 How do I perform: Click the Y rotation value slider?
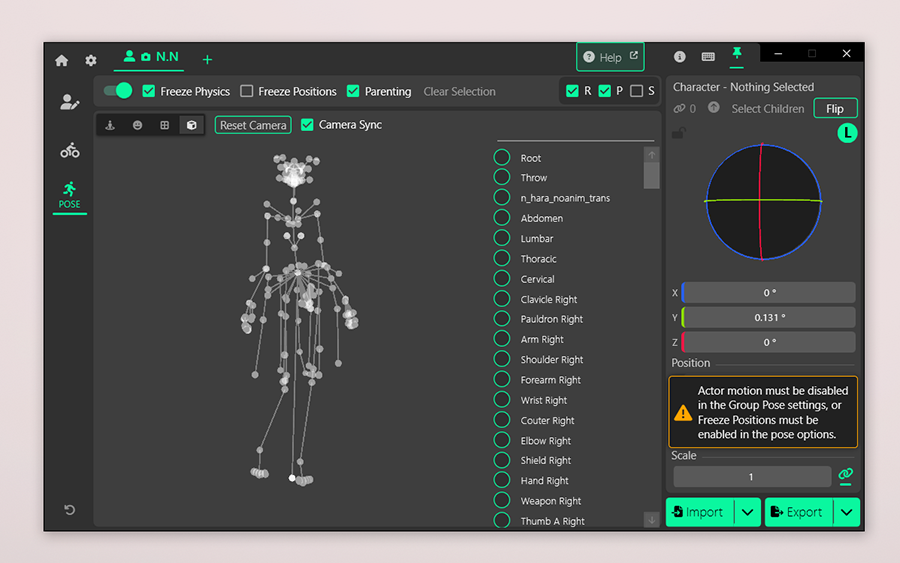point(768,317)
